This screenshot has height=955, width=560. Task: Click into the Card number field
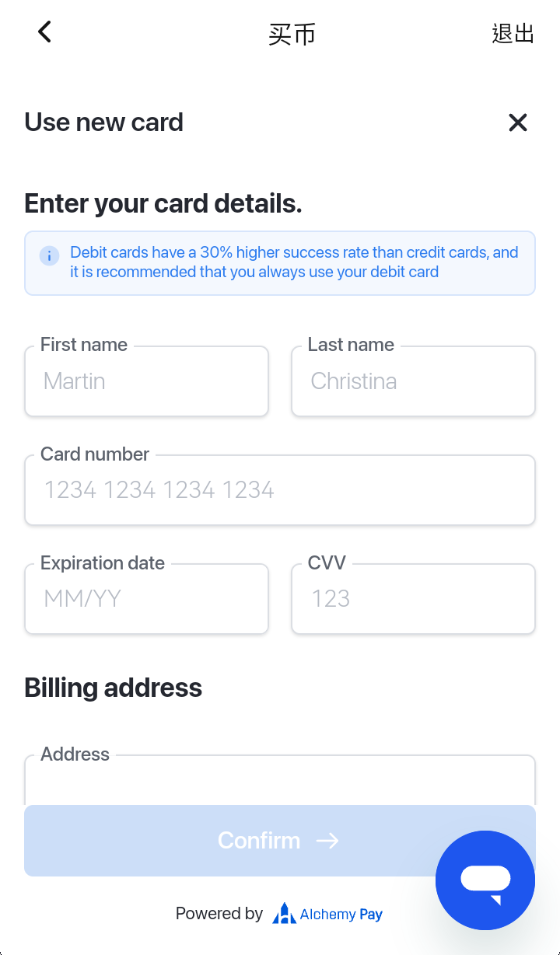click(280, 490)
